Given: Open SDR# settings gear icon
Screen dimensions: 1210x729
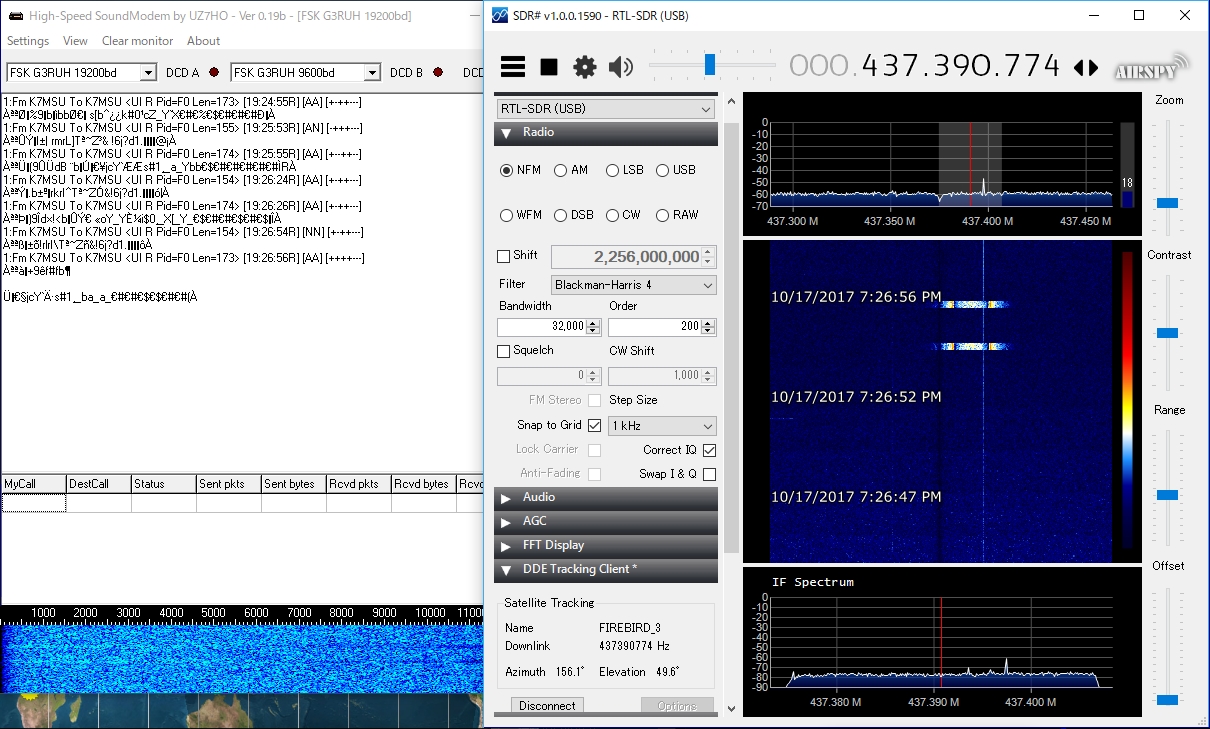Looking at the screenshot, I should (x=584, y=67).
